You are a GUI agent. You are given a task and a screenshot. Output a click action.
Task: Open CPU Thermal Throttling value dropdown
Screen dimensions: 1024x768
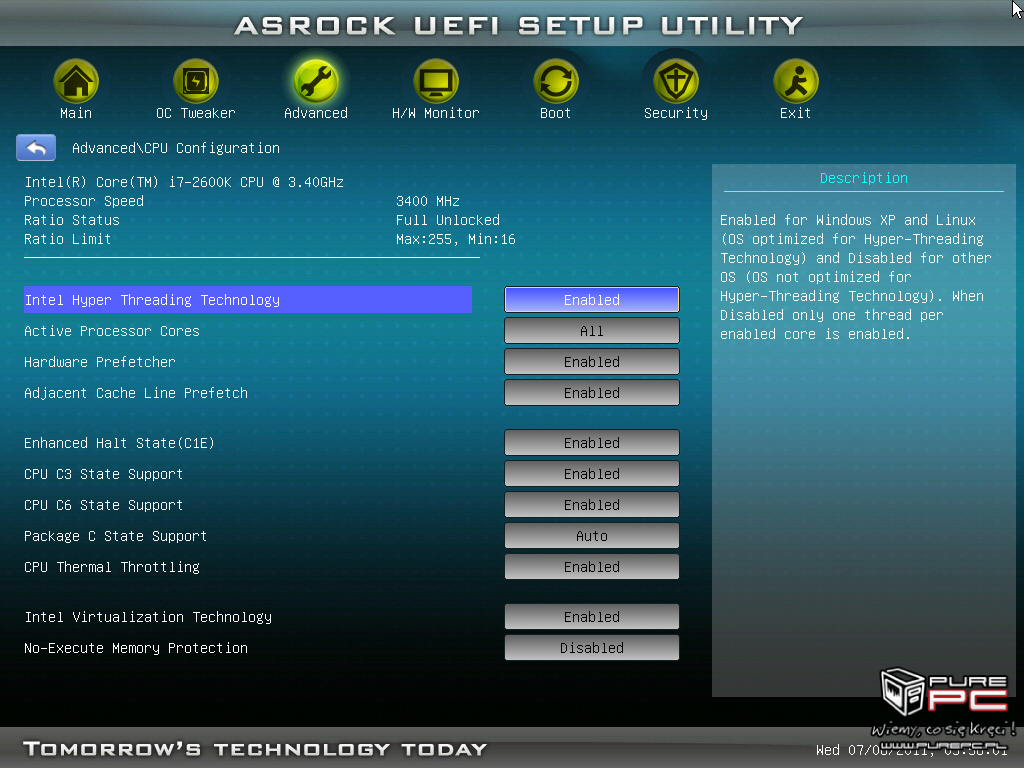point(592,567)
